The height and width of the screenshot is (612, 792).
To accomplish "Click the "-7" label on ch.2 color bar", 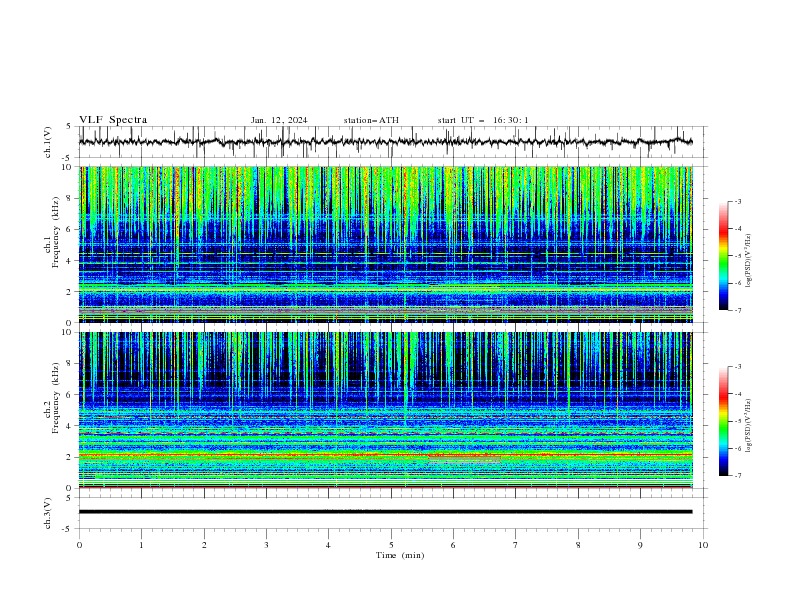I will [737, 476].
